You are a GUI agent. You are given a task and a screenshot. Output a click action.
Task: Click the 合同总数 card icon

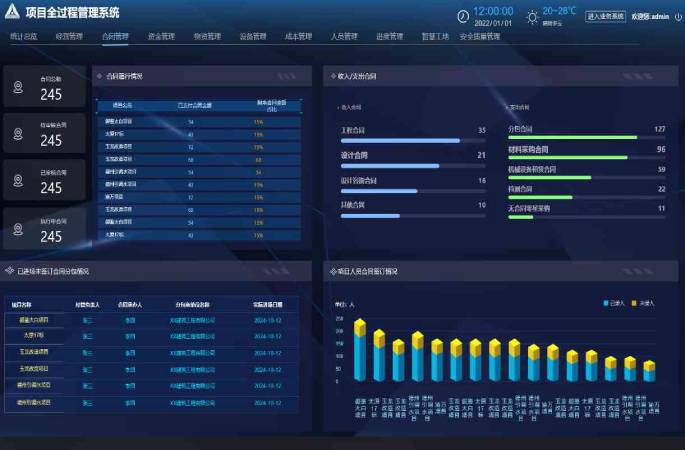[17, 88]
